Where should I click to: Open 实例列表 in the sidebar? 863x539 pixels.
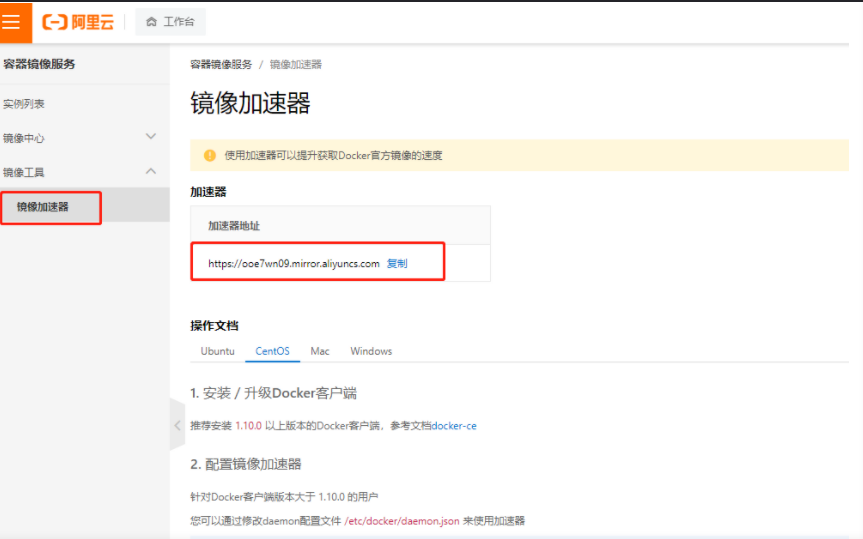tap(24, 104)
